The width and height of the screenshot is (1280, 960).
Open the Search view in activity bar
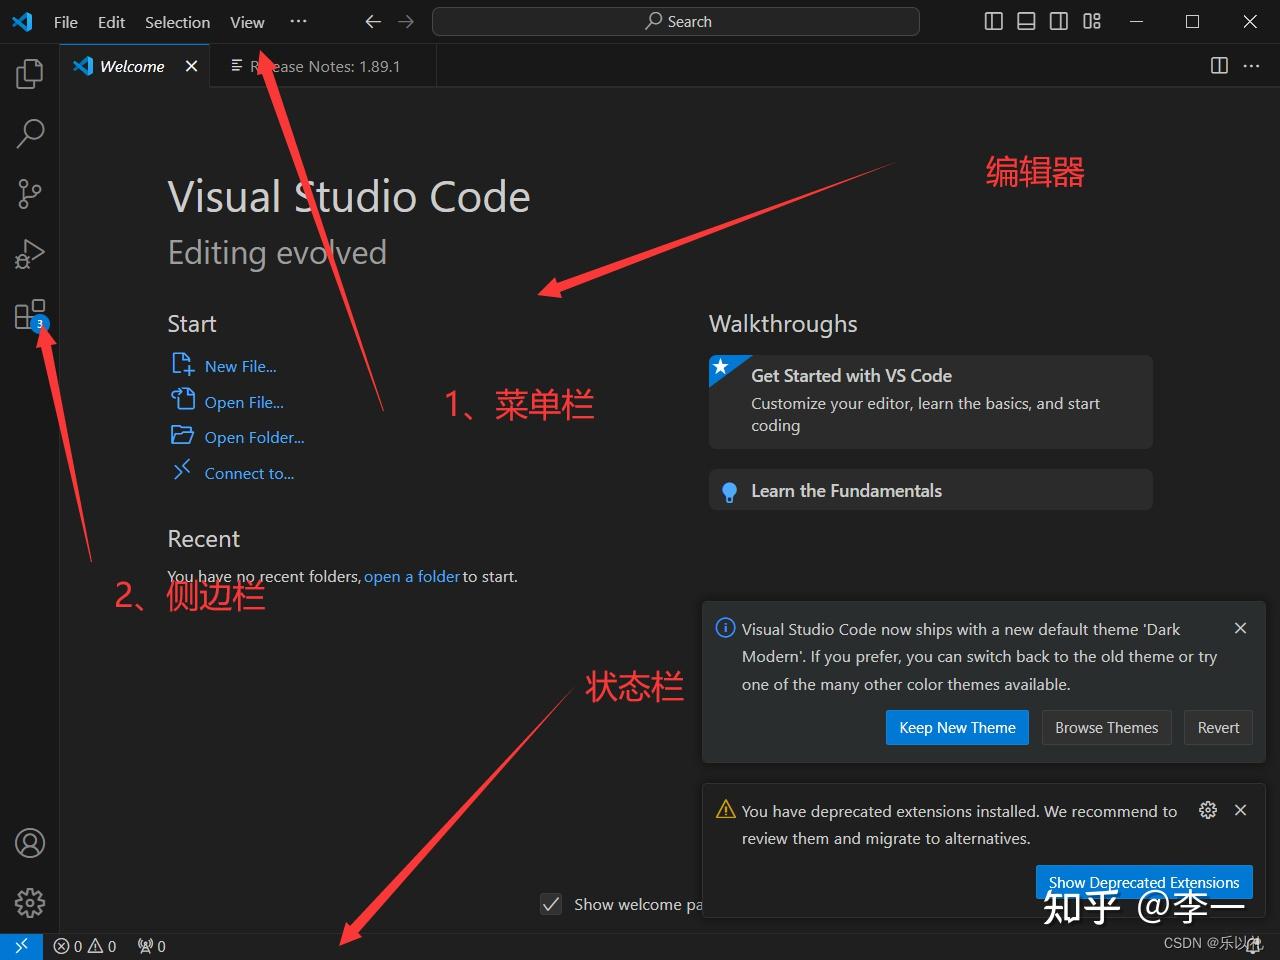click(29, 132)
